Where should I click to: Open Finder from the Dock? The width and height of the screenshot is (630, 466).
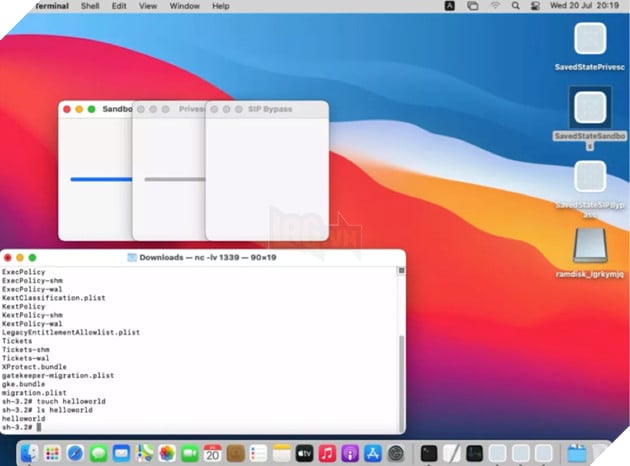coord(29,454)
